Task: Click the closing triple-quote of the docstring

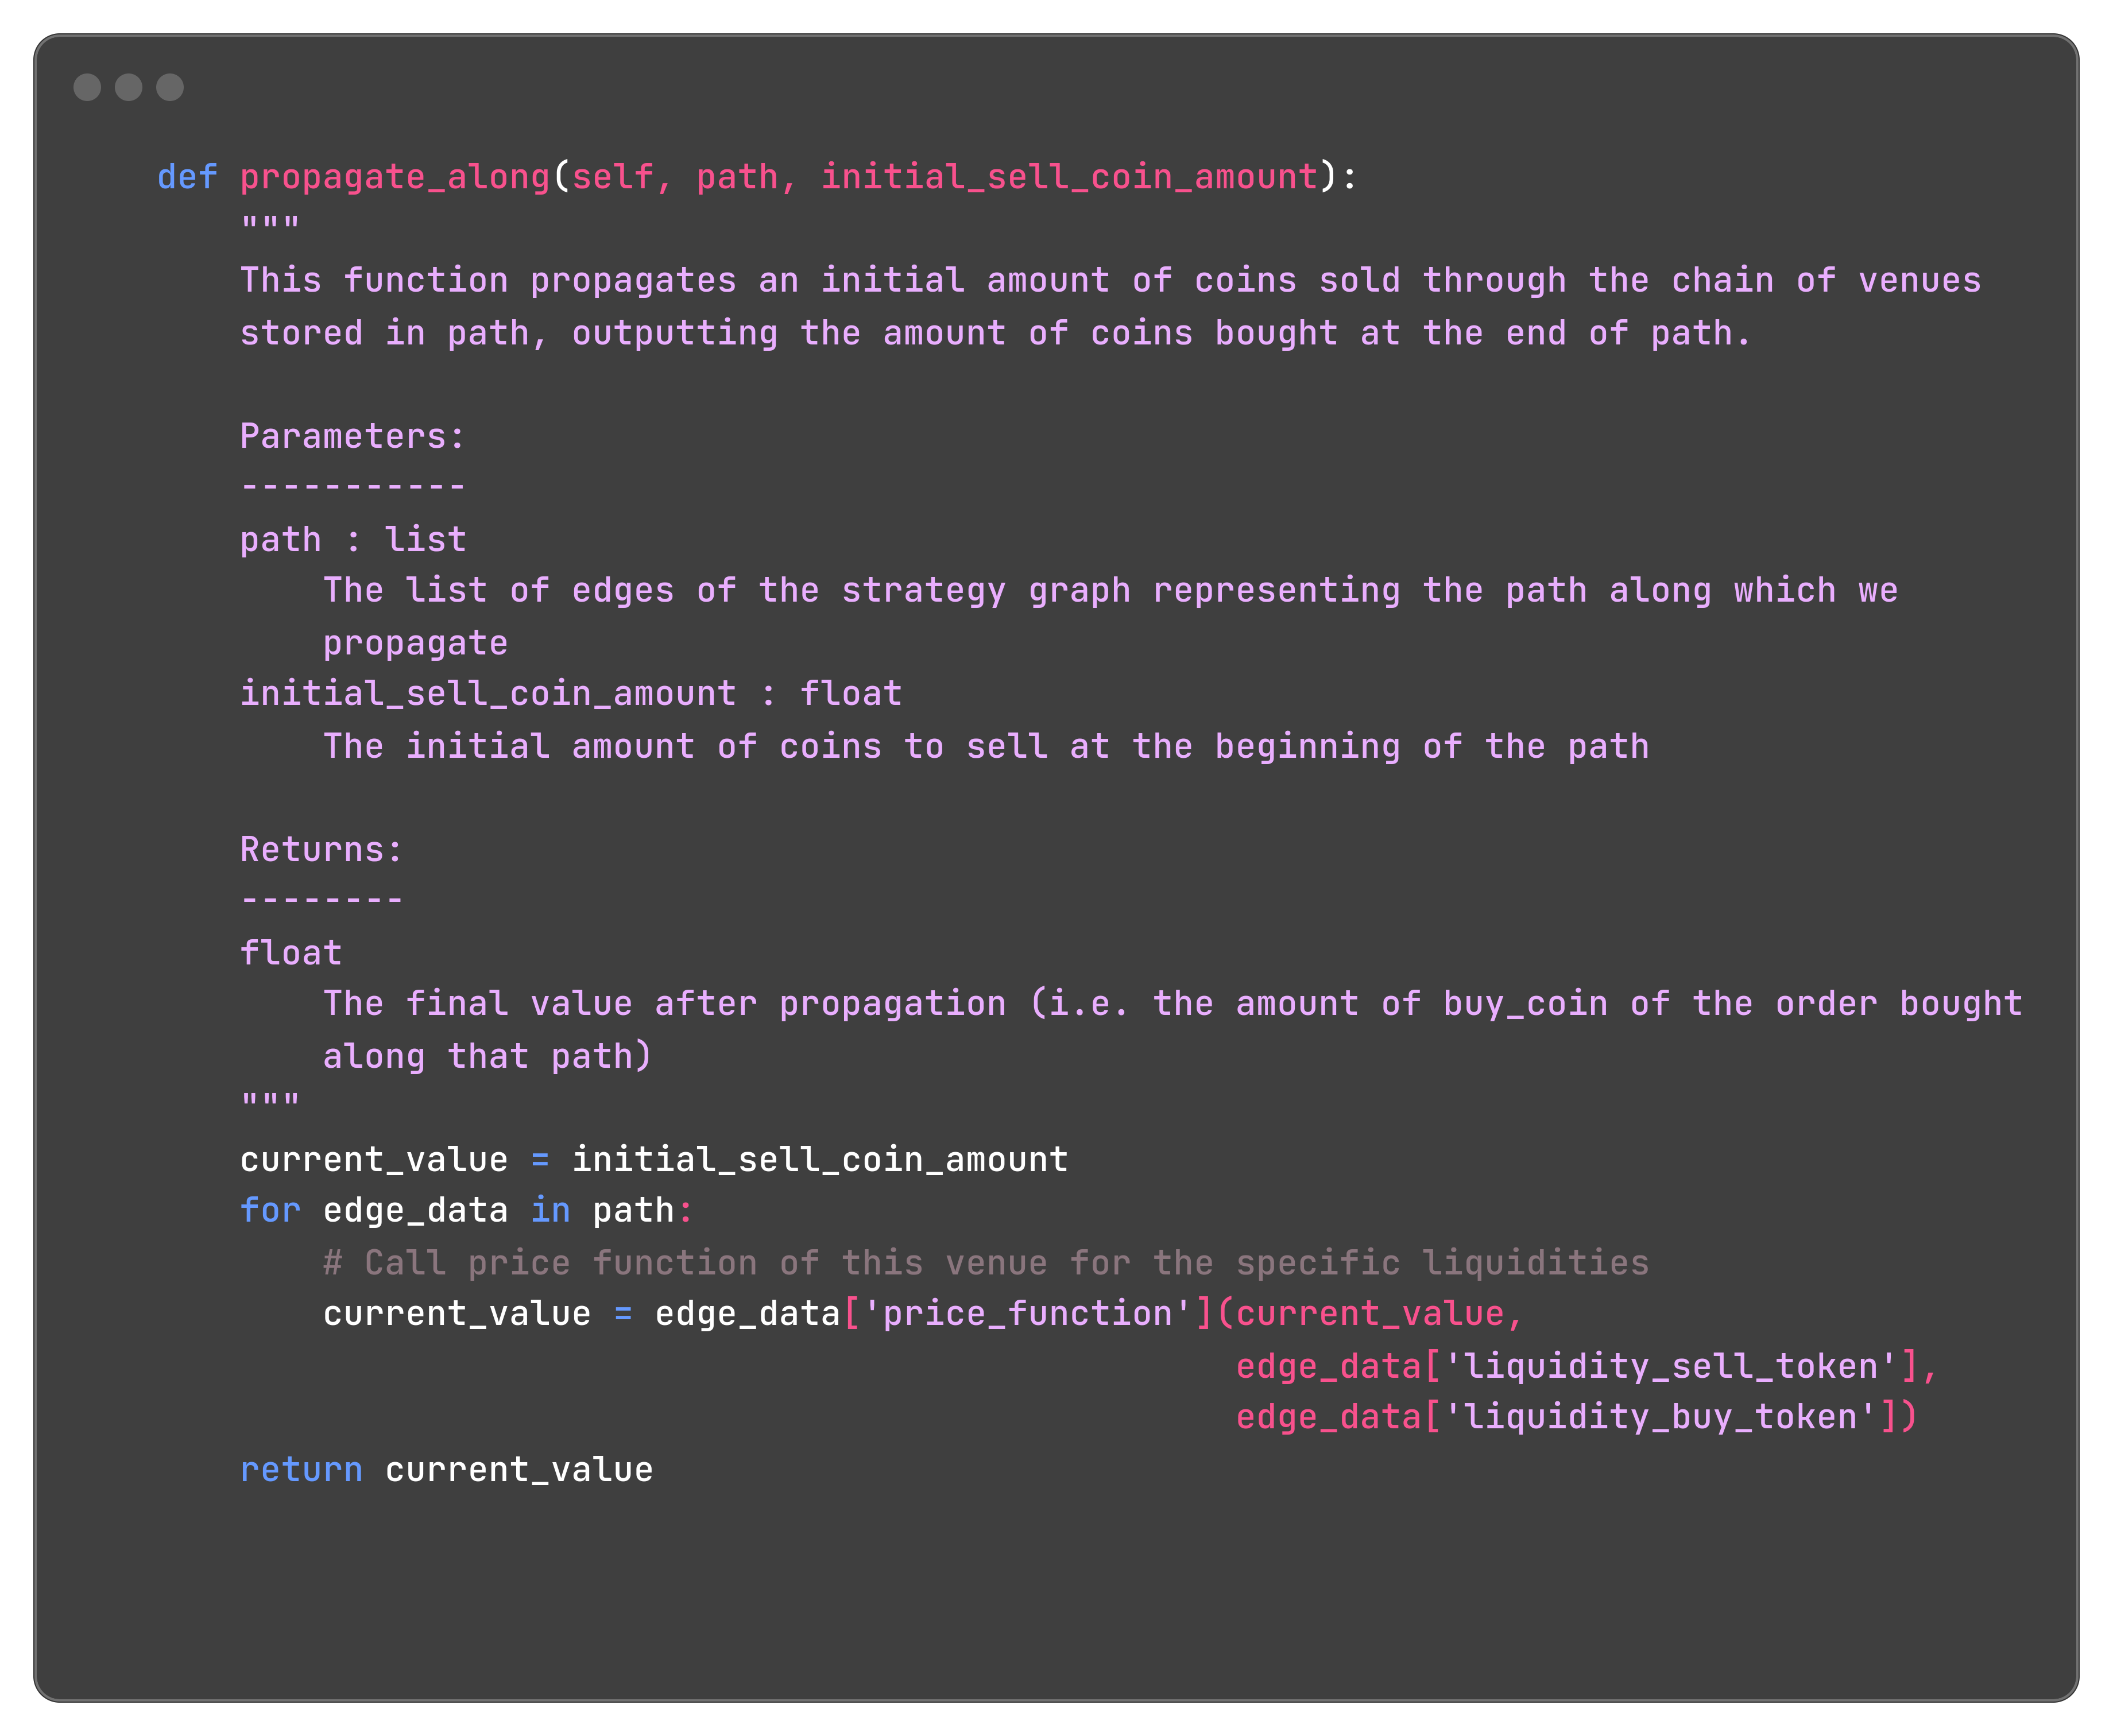Action: click(270, 1102)
